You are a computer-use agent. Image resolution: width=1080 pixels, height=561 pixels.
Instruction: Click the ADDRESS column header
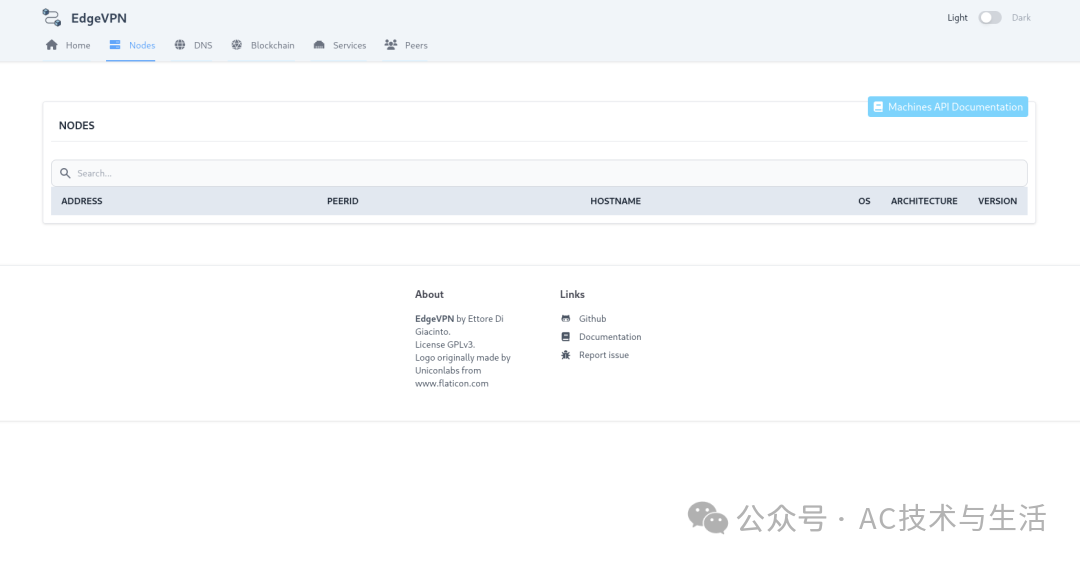82,201
